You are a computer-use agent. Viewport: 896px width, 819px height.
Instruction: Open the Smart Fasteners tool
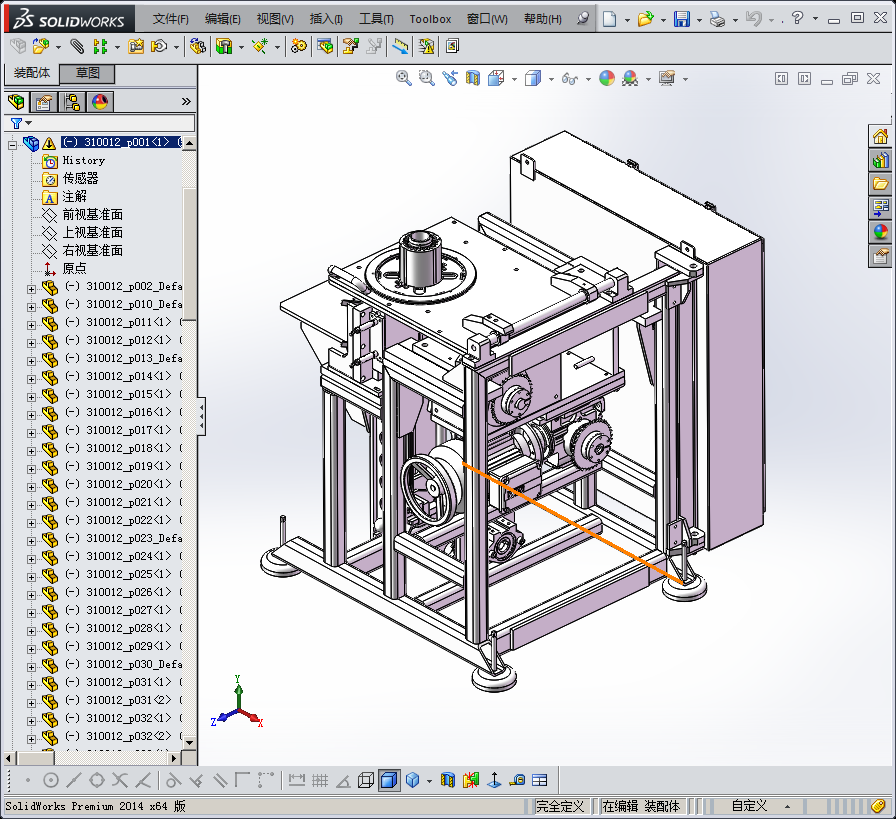point(136,46)
